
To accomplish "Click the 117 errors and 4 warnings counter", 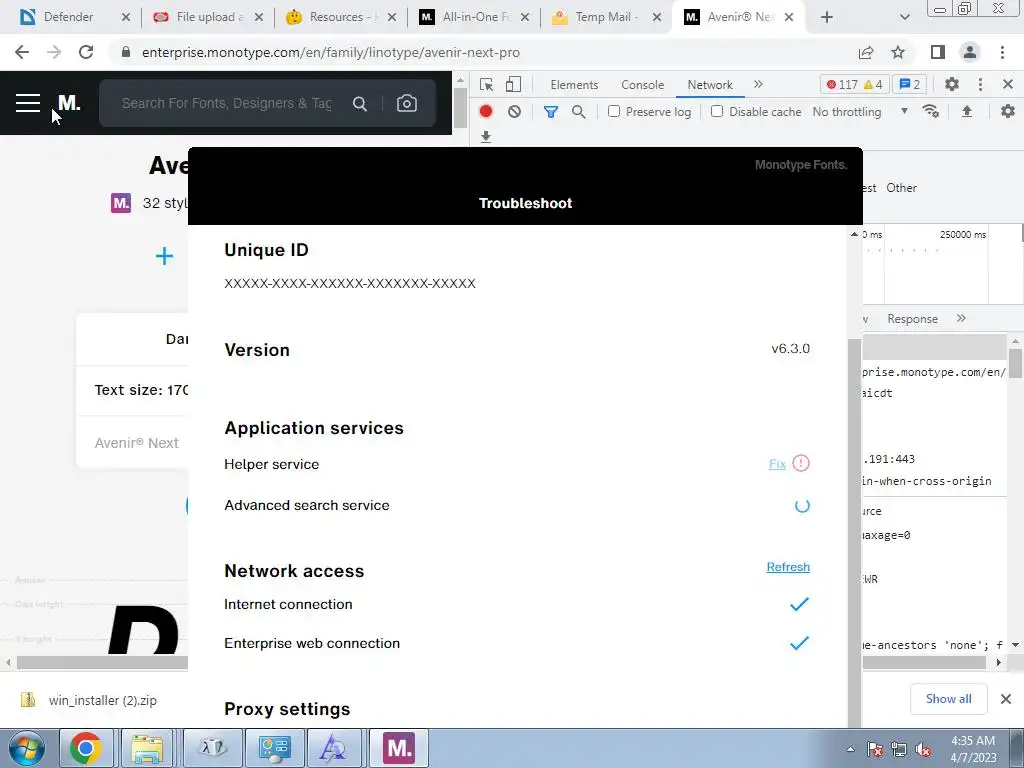I will coord(854,84).
